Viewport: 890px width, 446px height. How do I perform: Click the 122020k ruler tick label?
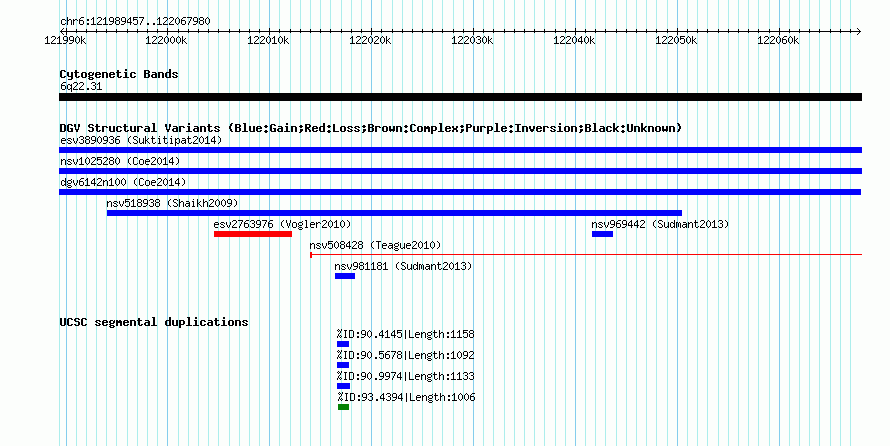point(370,41)
